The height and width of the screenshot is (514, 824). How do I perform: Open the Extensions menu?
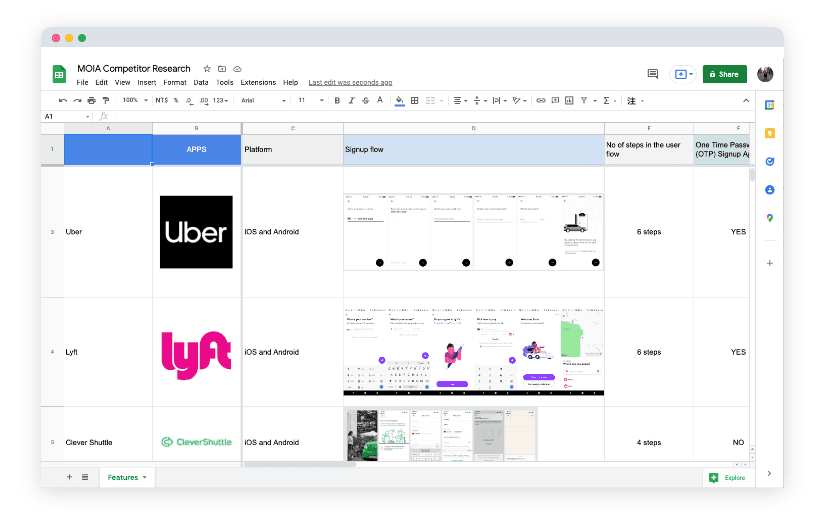(x=258, y=83)
